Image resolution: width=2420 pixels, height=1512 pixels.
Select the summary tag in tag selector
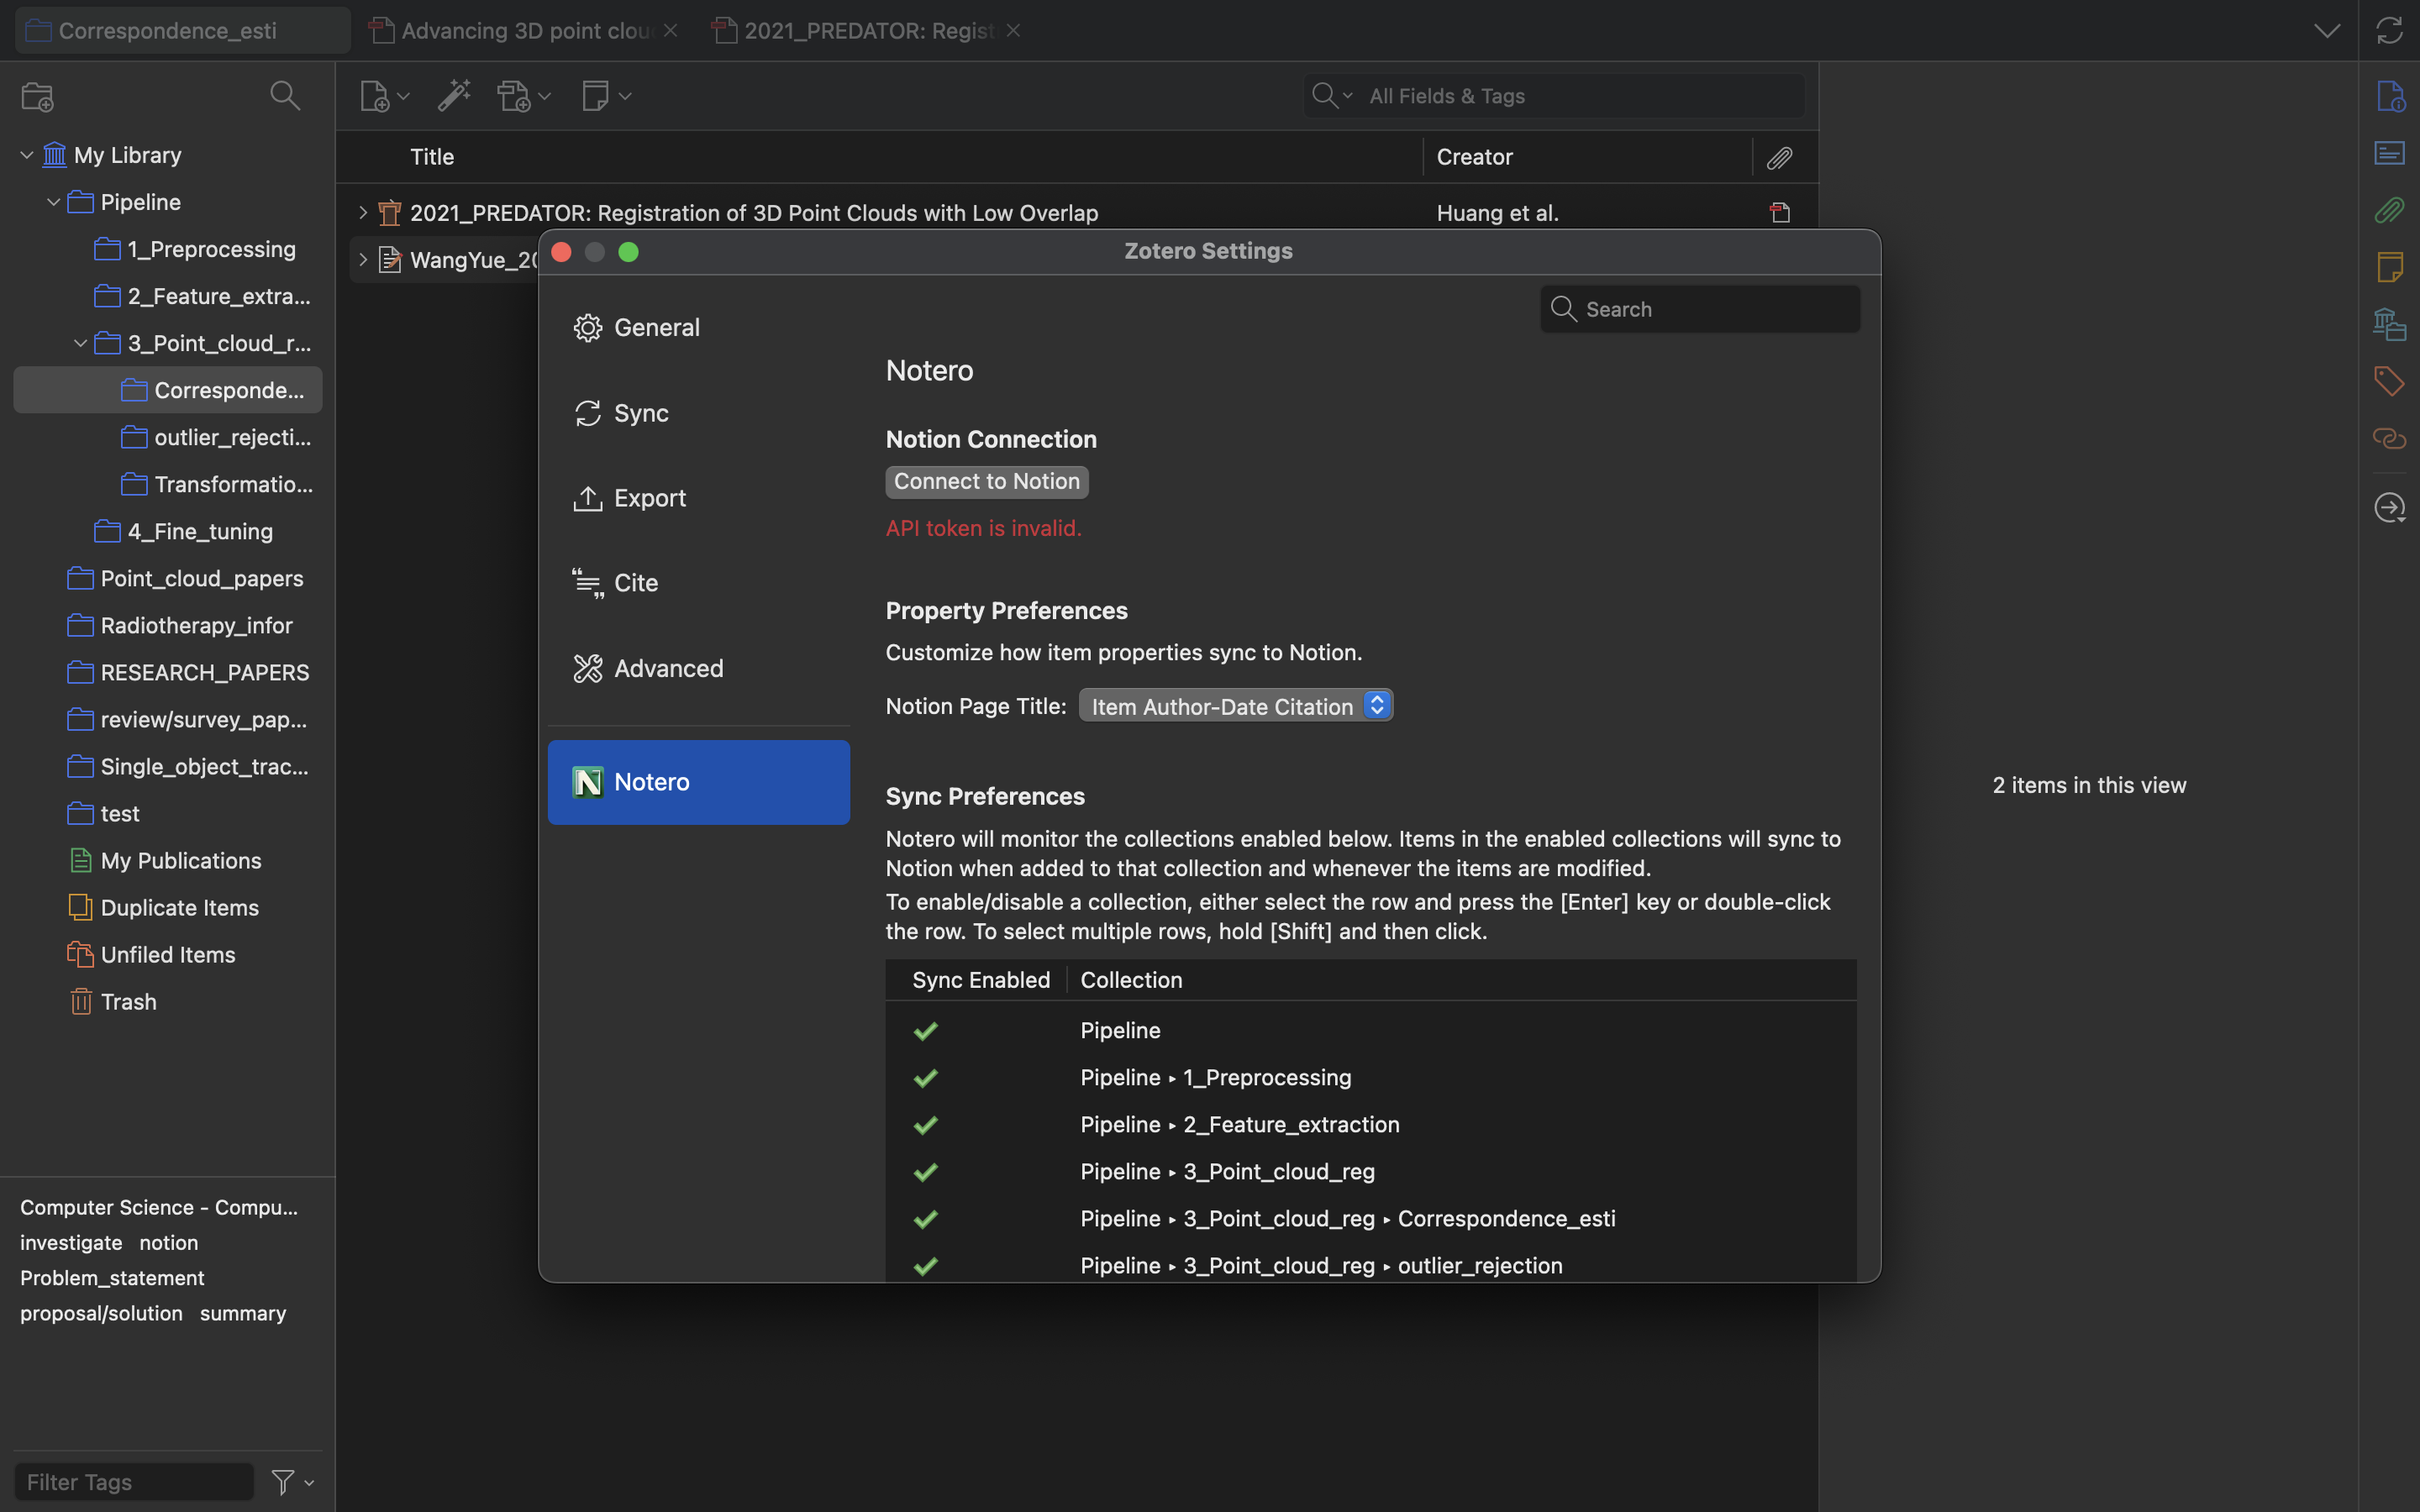242,1313
